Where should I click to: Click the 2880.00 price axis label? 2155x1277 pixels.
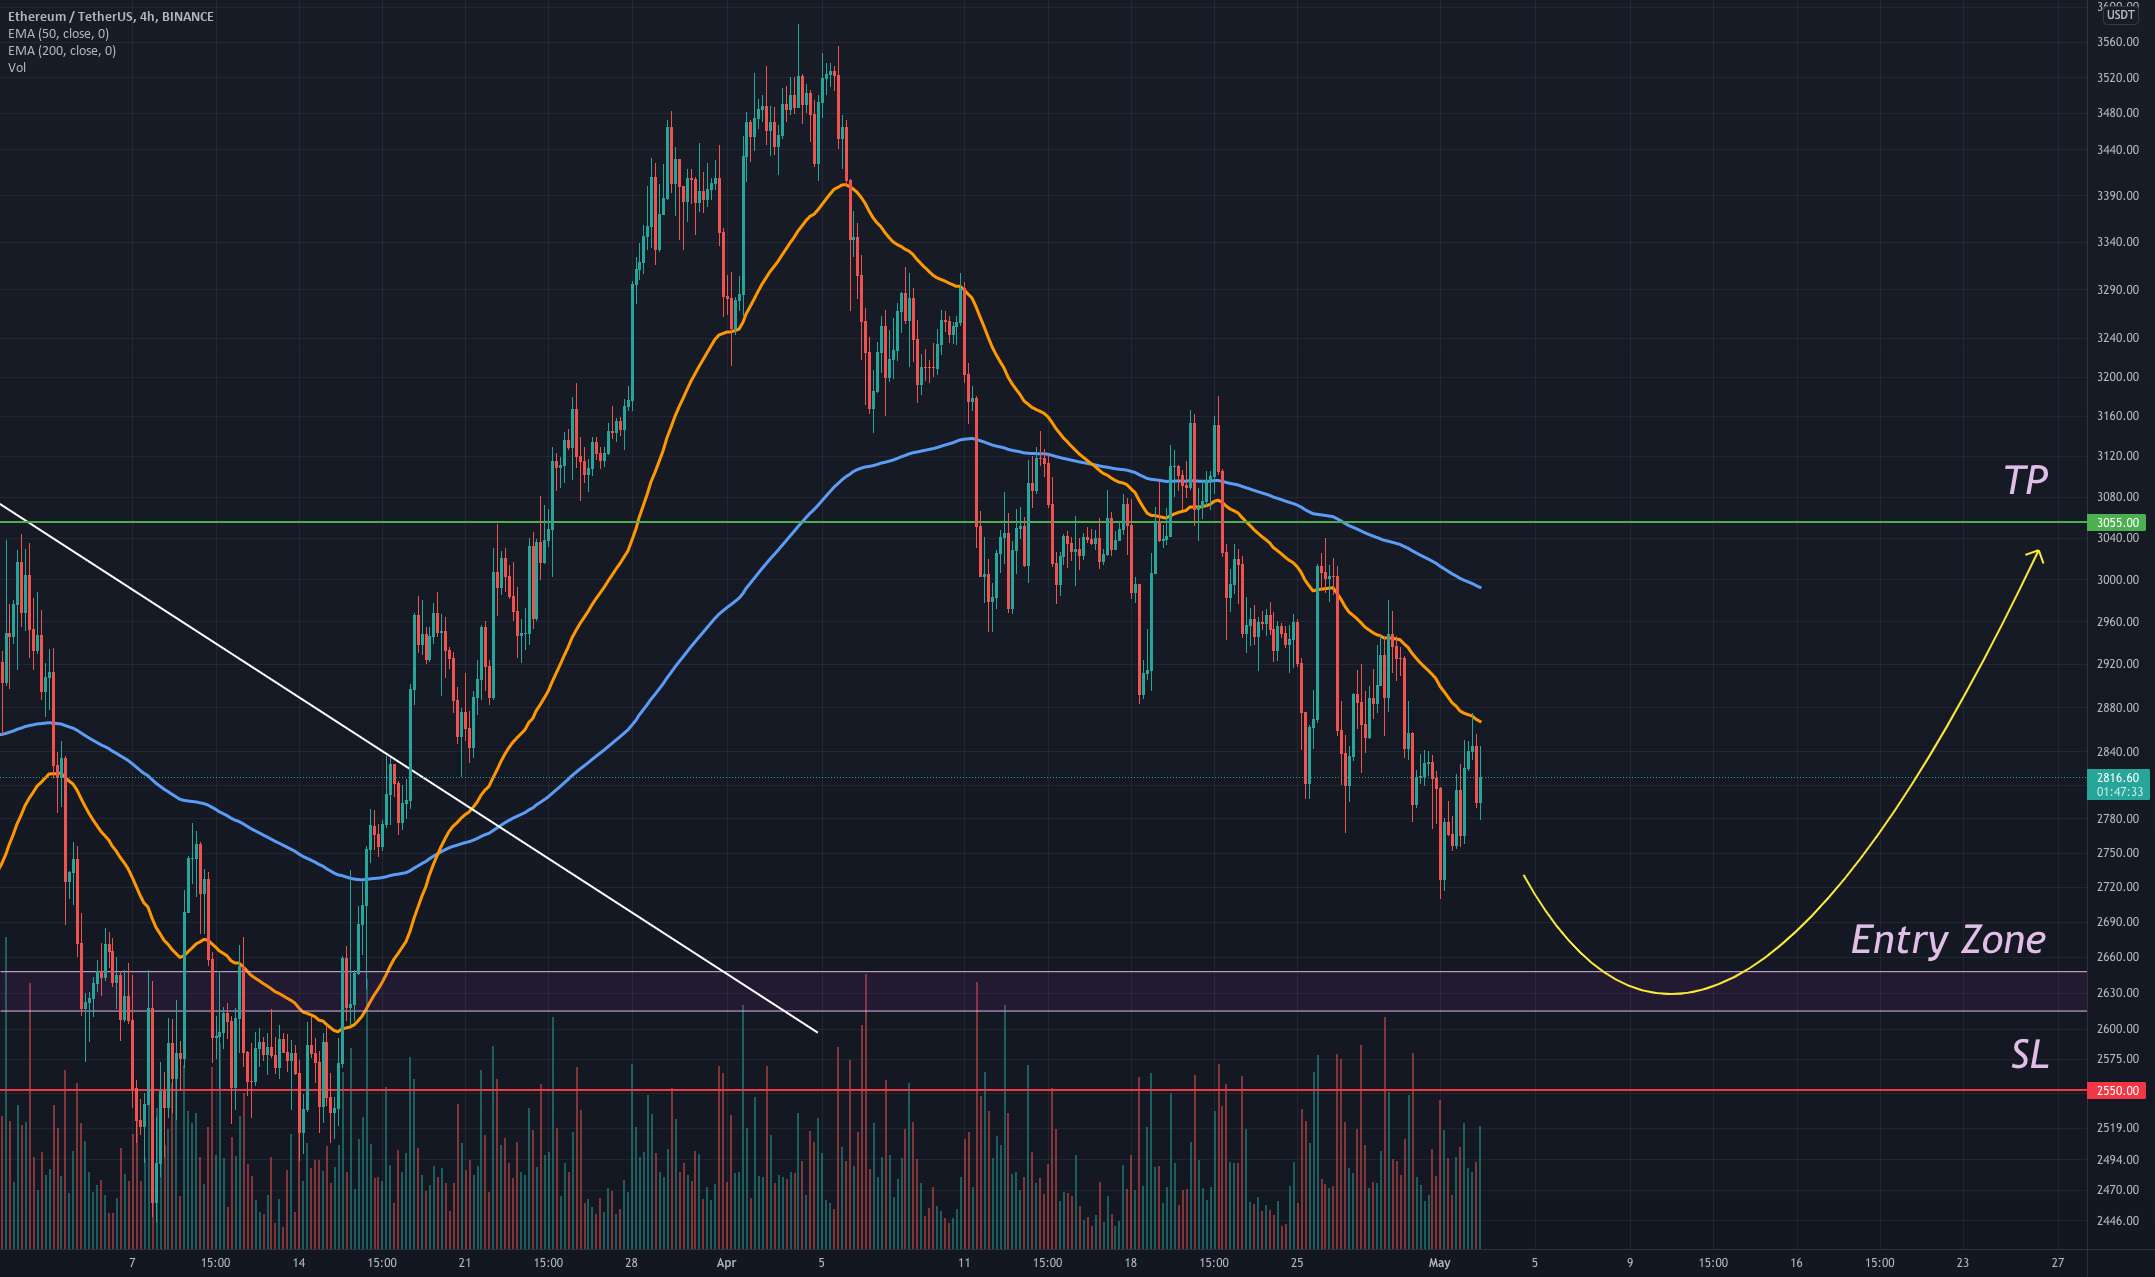(2117, 708)
